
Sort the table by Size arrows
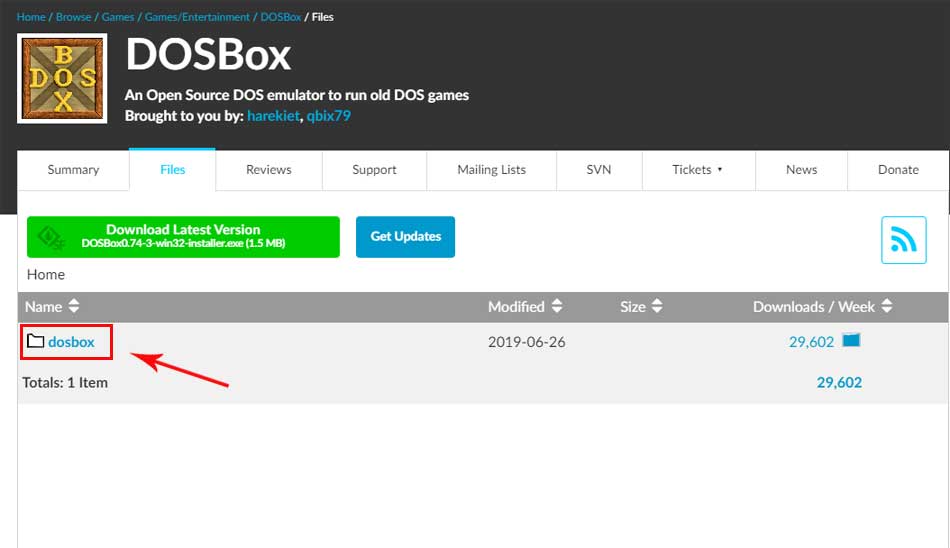(x=657, y=306)
